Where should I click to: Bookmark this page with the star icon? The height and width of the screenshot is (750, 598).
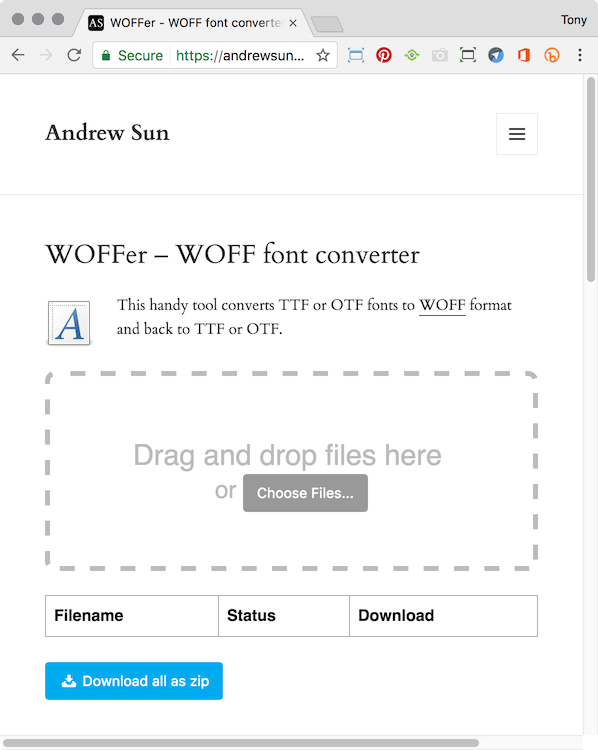323,55
